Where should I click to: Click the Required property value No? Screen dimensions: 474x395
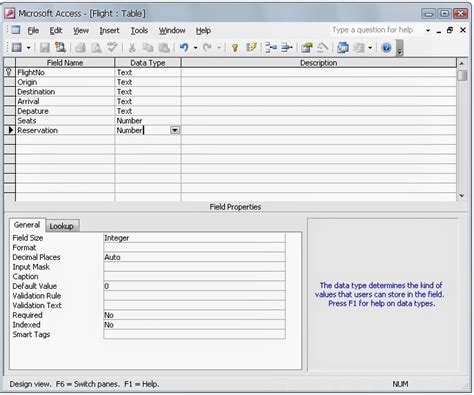coord(194,315)
